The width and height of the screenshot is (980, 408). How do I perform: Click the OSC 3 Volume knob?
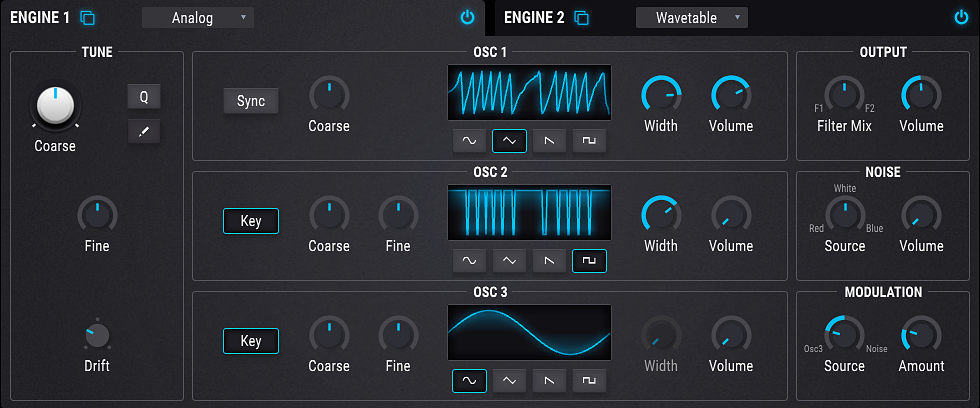coord(731,336)
